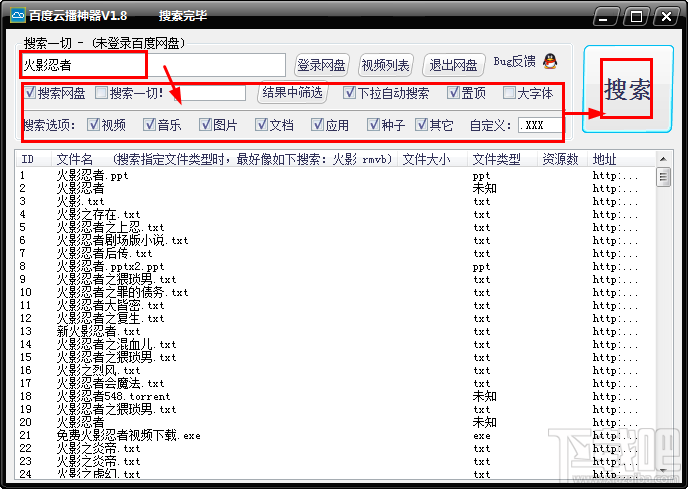Maximize the 百度云播神器 window

(636, 17)
